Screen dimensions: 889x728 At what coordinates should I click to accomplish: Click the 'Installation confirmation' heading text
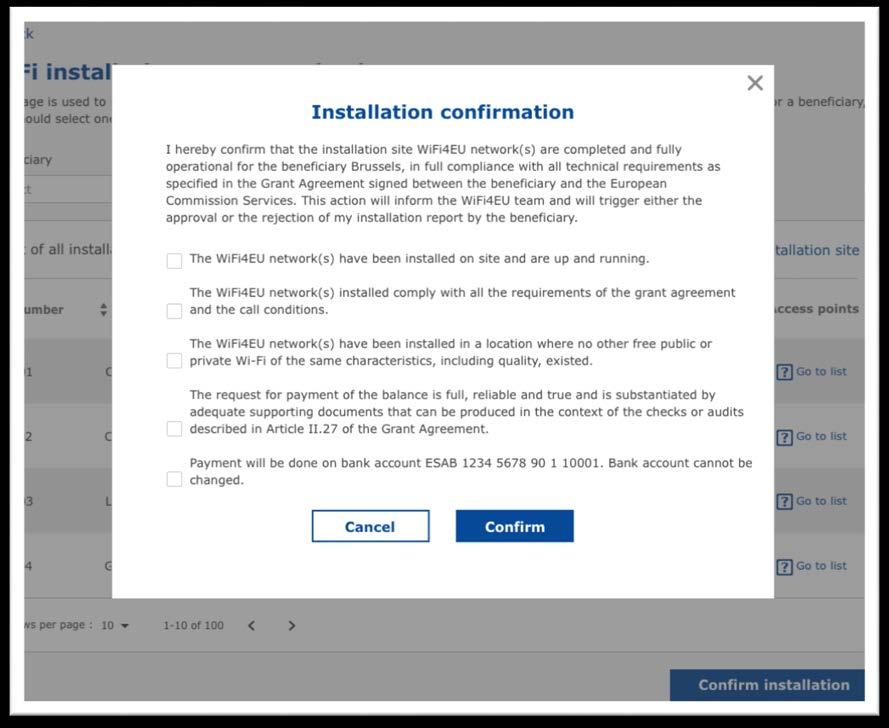point(443,112)
